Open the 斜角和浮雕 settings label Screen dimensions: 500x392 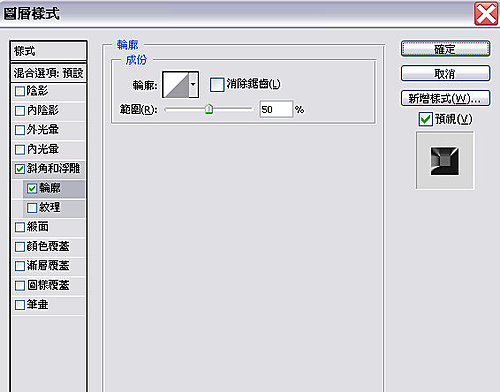tap(53, 168)
